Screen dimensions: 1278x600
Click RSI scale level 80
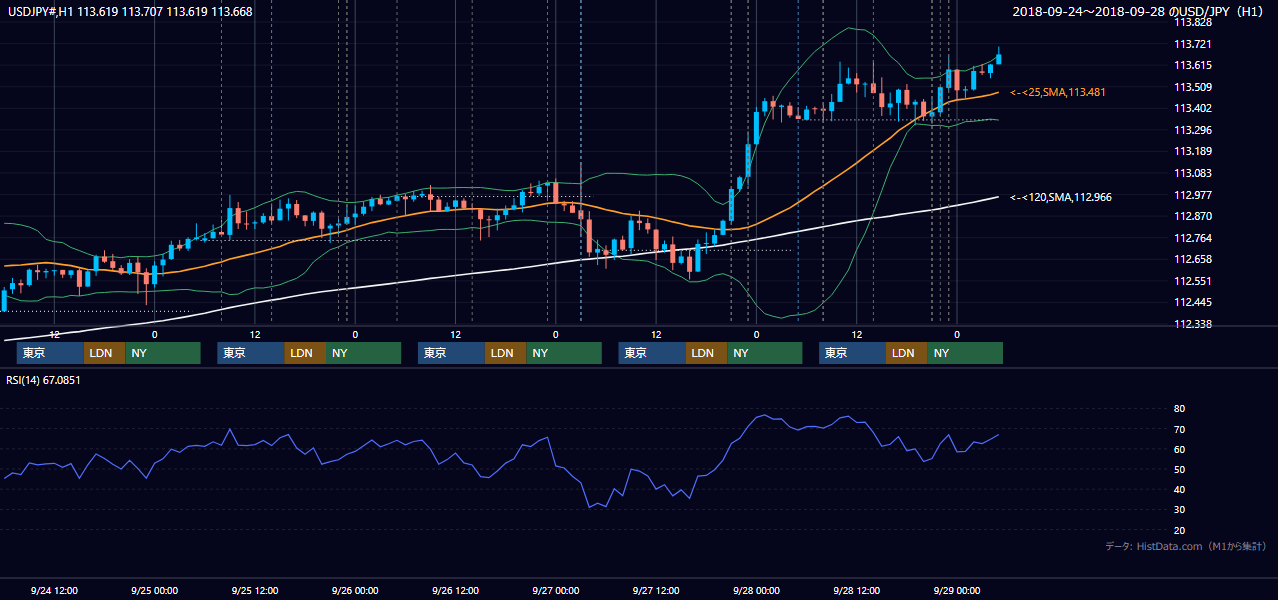[x=1180, y=409]
